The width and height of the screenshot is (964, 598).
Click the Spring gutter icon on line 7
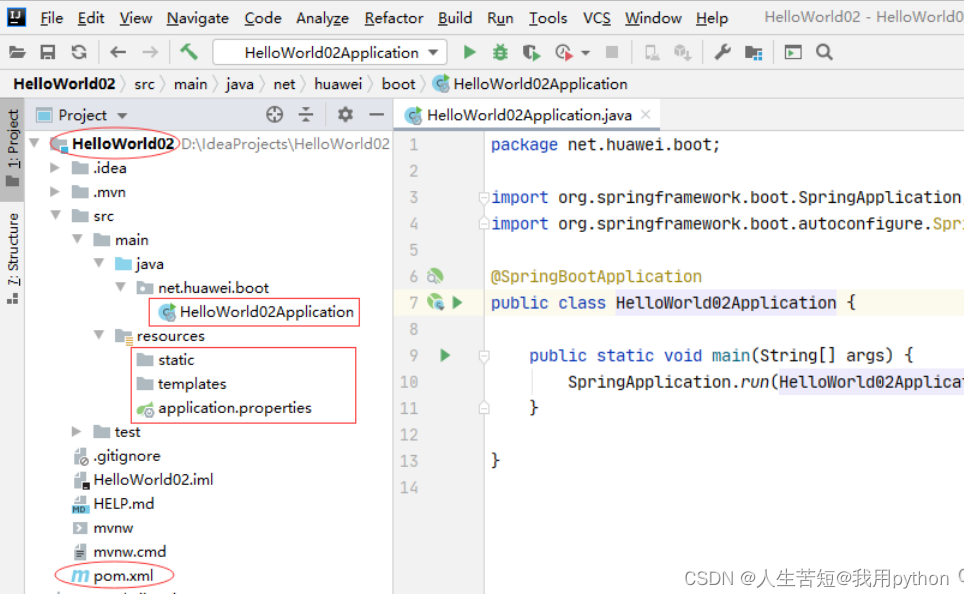435,302
